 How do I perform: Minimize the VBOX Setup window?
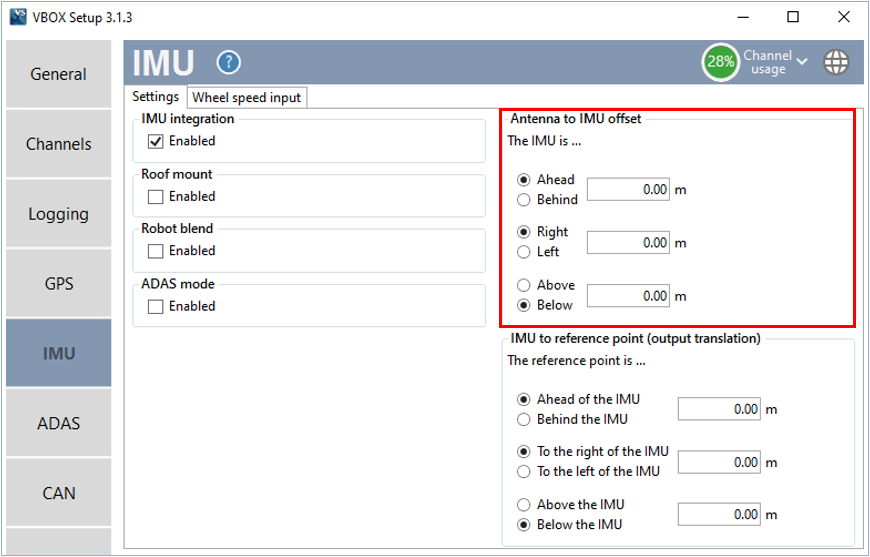(743, 17)
